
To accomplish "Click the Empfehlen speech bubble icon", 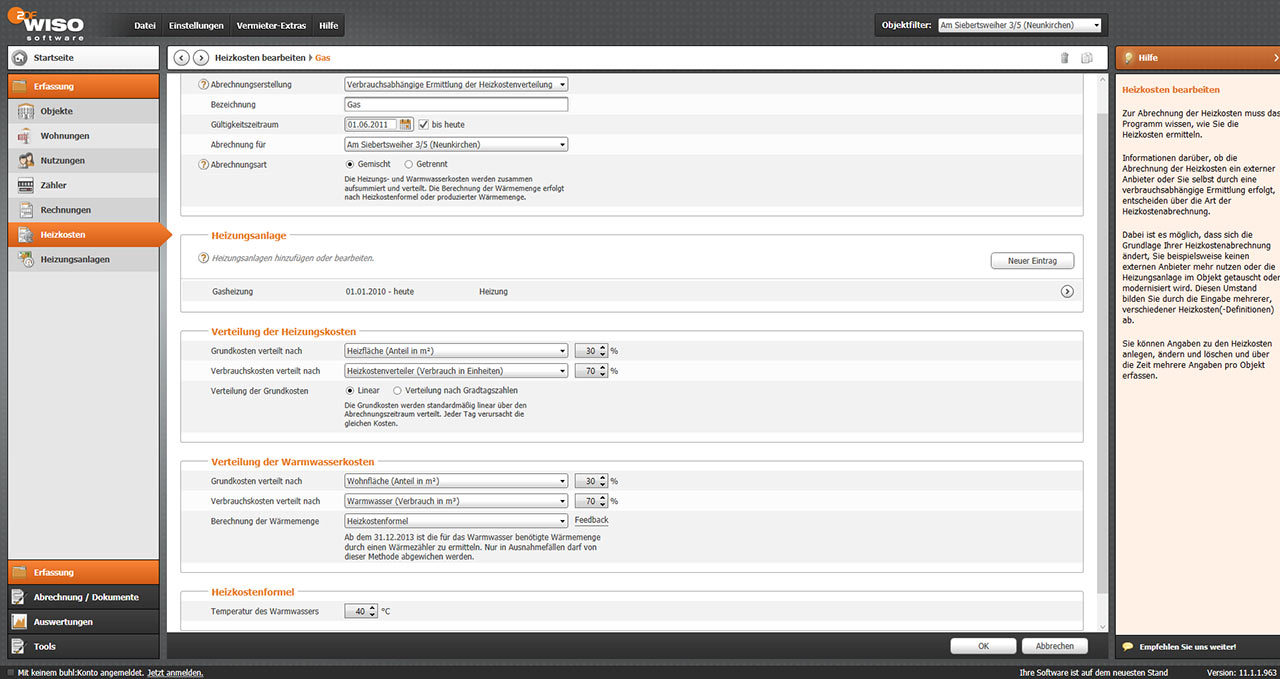I will [1128, 647].
